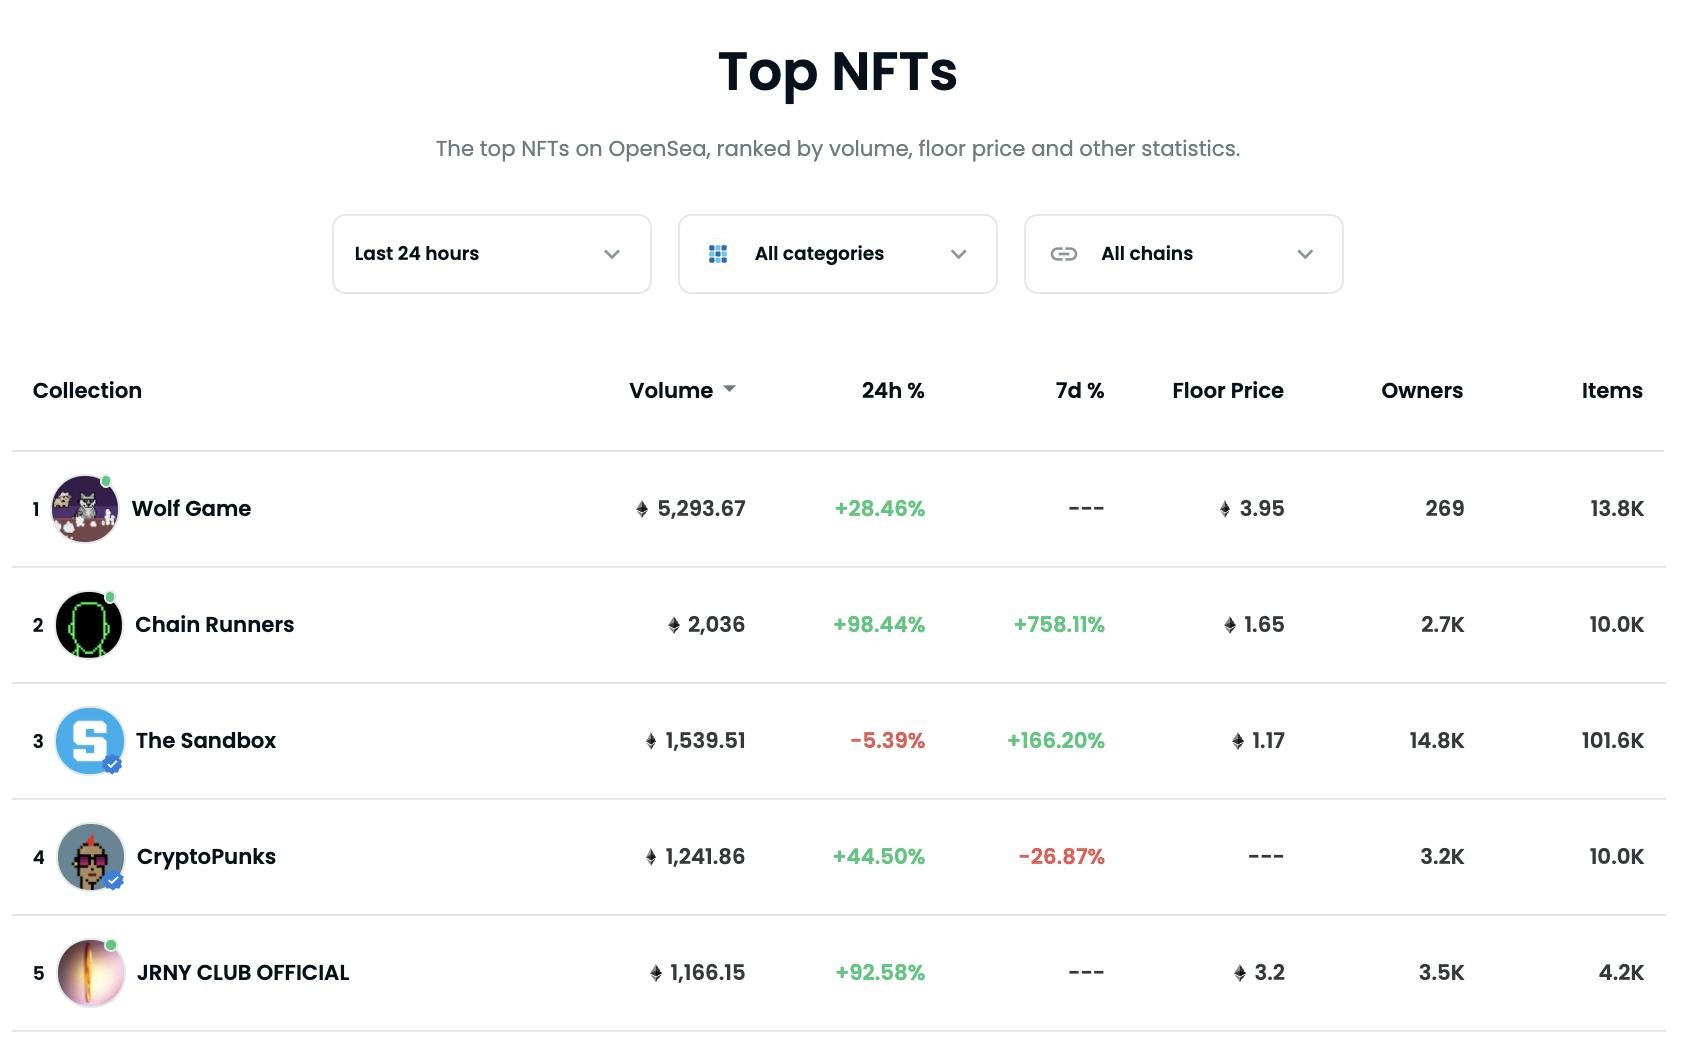1684x1042 pixels.
Task: Open the Chain Runners collection name
Action: tap(215, 625)
